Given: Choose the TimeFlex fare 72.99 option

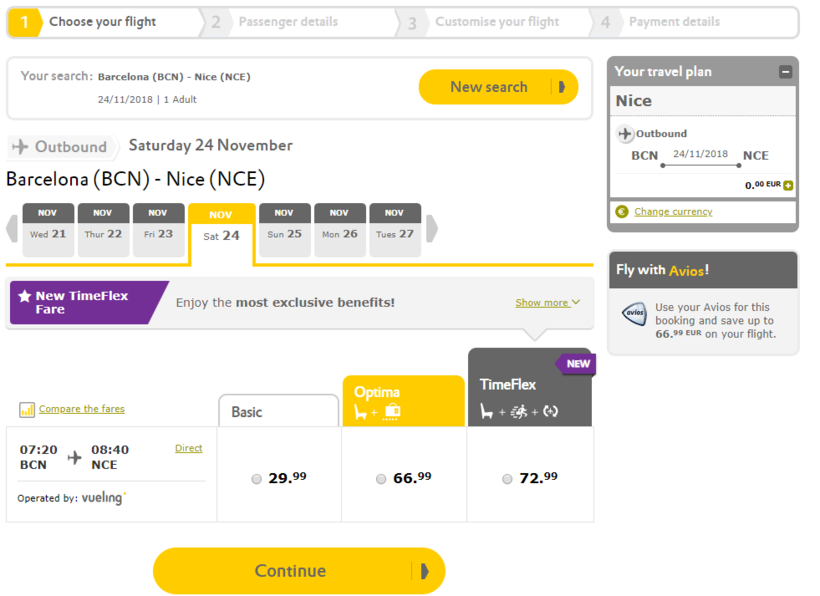Looking at the screenshot, I should click(x=507, y=479).
